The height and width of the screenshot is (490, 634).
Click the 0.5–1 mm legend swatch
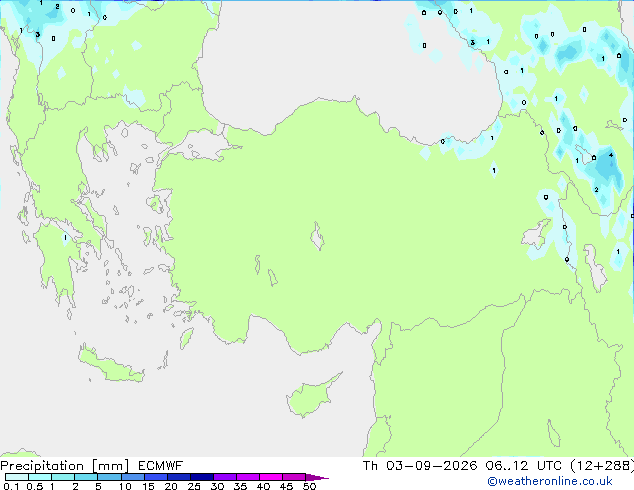pos(40,477)
